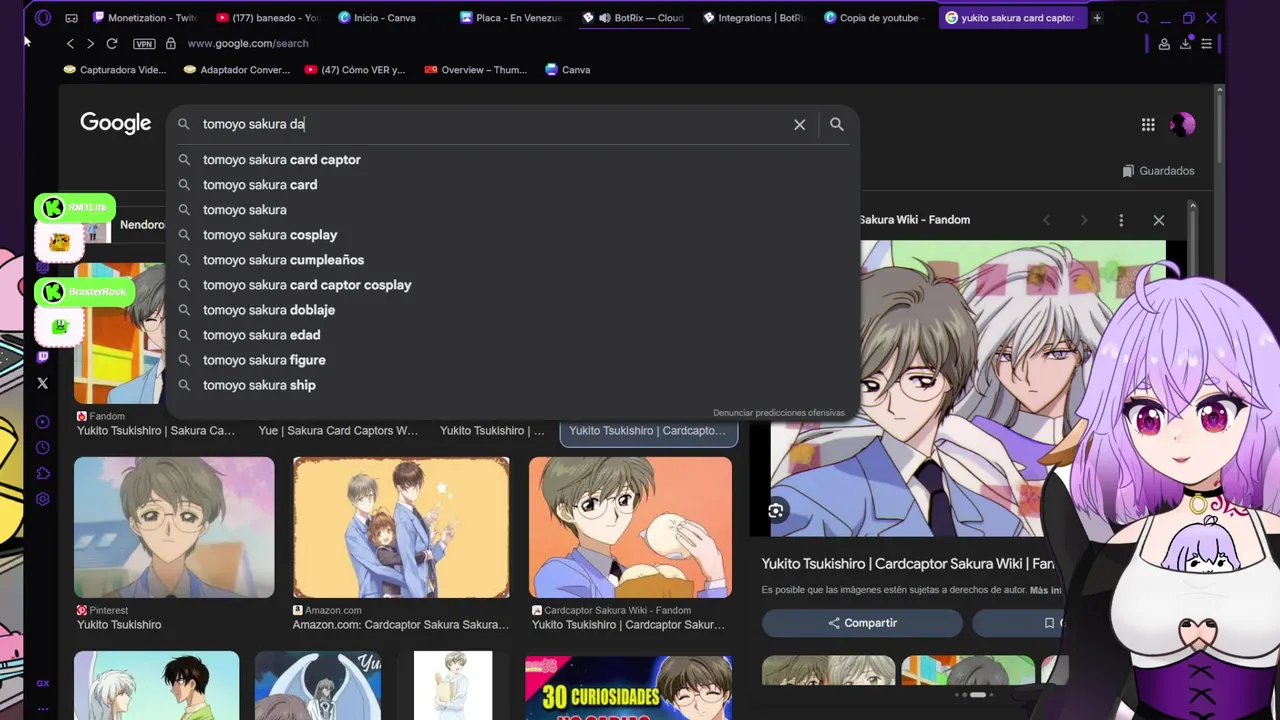The image size is (1280, 720).
Task: Open the History clock icon in sidebar
Action: pos(42,448)
